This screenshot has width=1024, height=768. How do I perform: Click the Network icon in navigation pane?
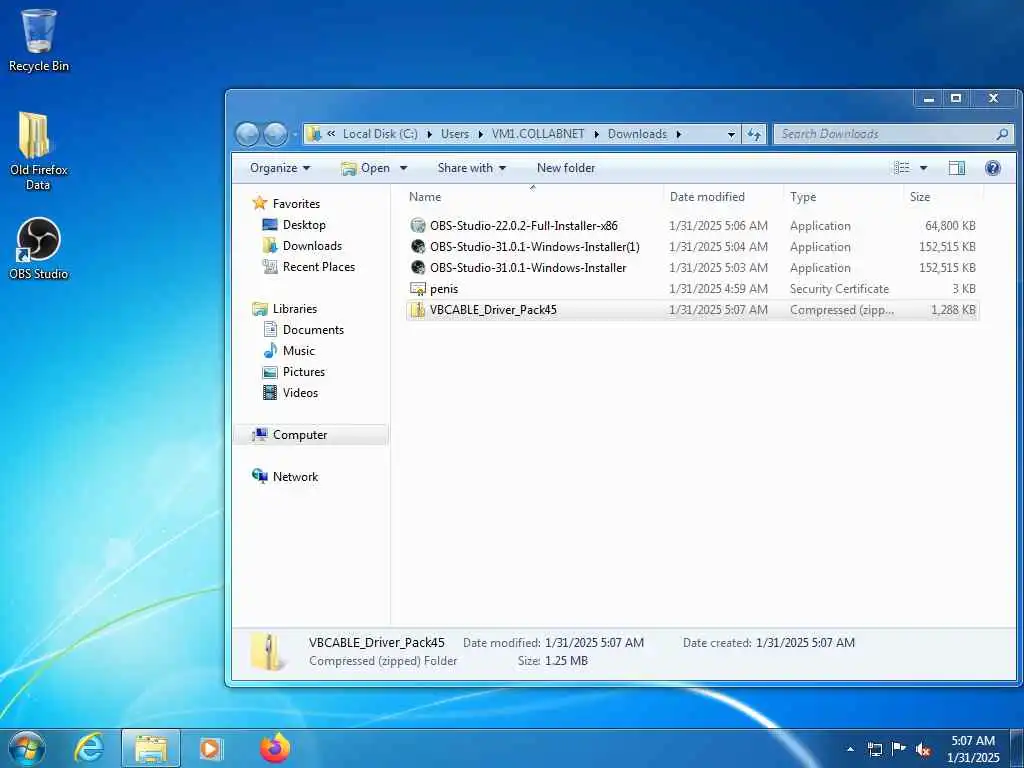[260, 476]
